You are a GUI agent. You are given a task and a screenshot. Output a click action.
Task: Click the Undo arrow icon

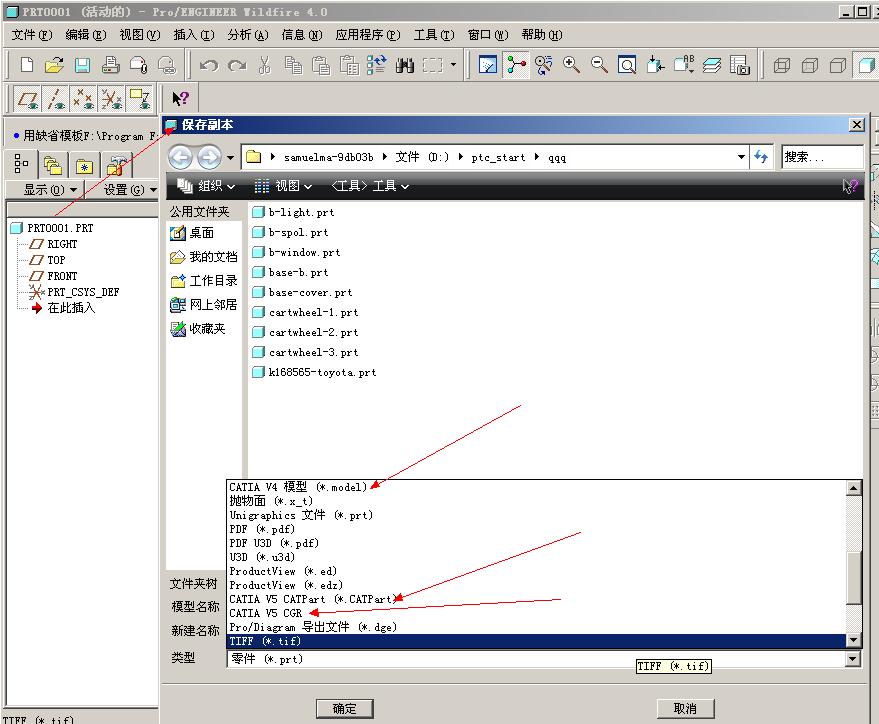(209, 66)
